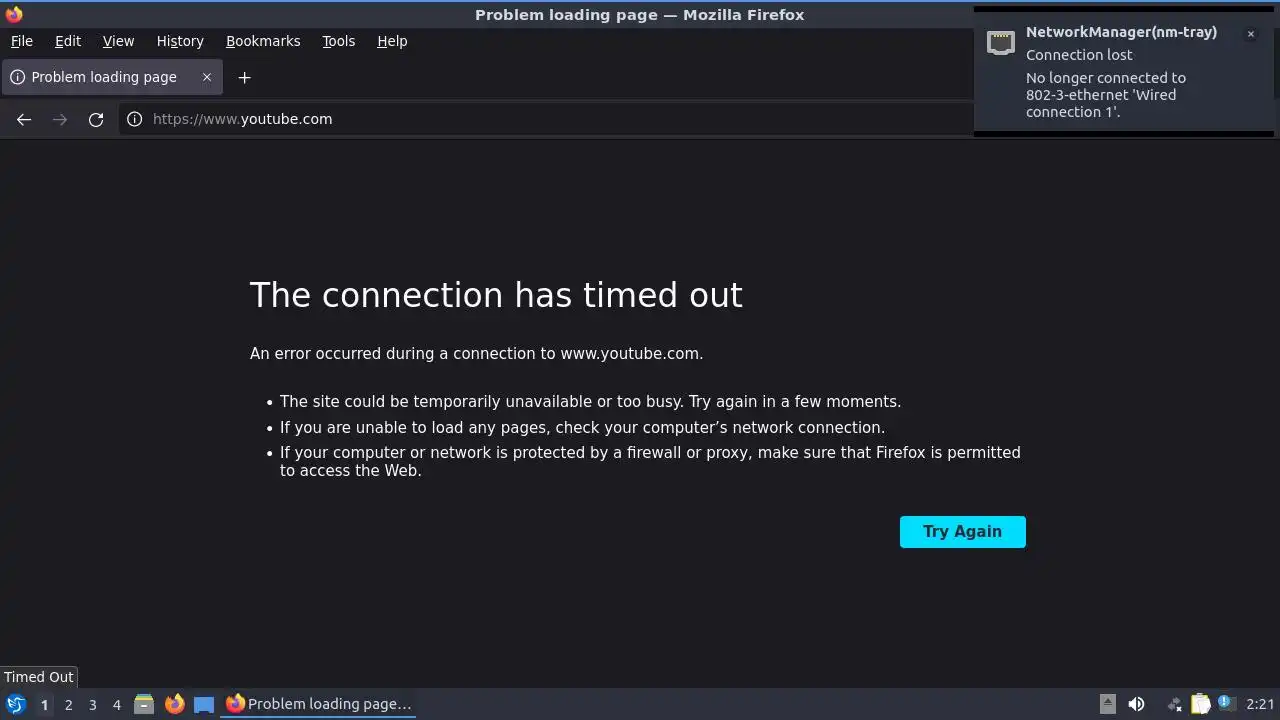Switch to workspace 2

click(68, 705)
